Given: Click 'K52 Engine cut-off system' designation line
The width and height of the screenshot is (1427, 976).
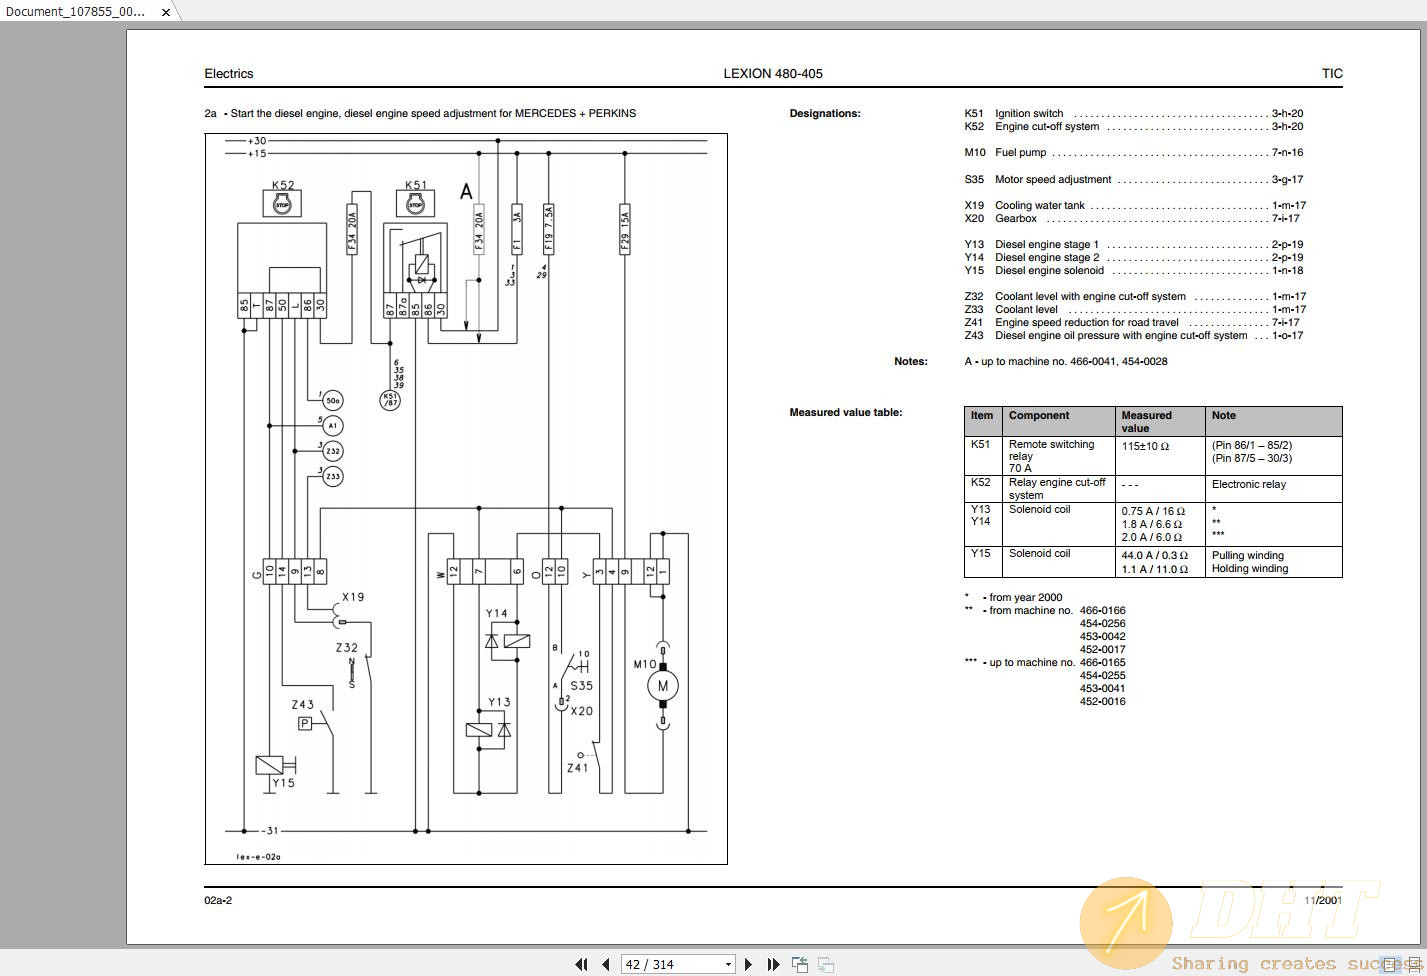Looking at the screenshot, I should (1134, 127).
